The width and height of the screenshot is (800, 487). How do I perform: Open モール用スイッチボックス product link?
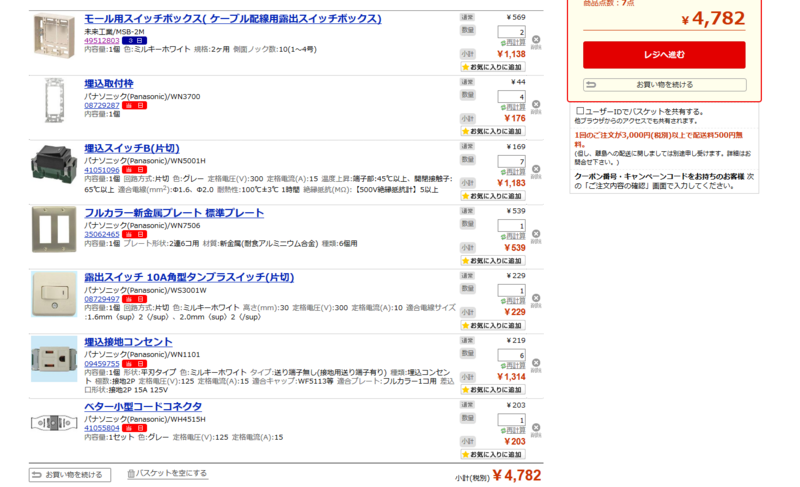click(x=233, y=19)
